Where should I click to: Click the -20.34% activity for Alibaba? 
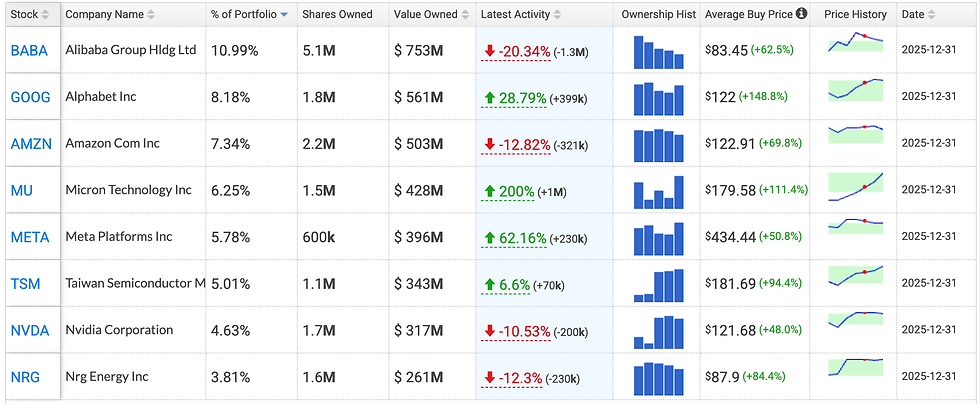point(517,51)
